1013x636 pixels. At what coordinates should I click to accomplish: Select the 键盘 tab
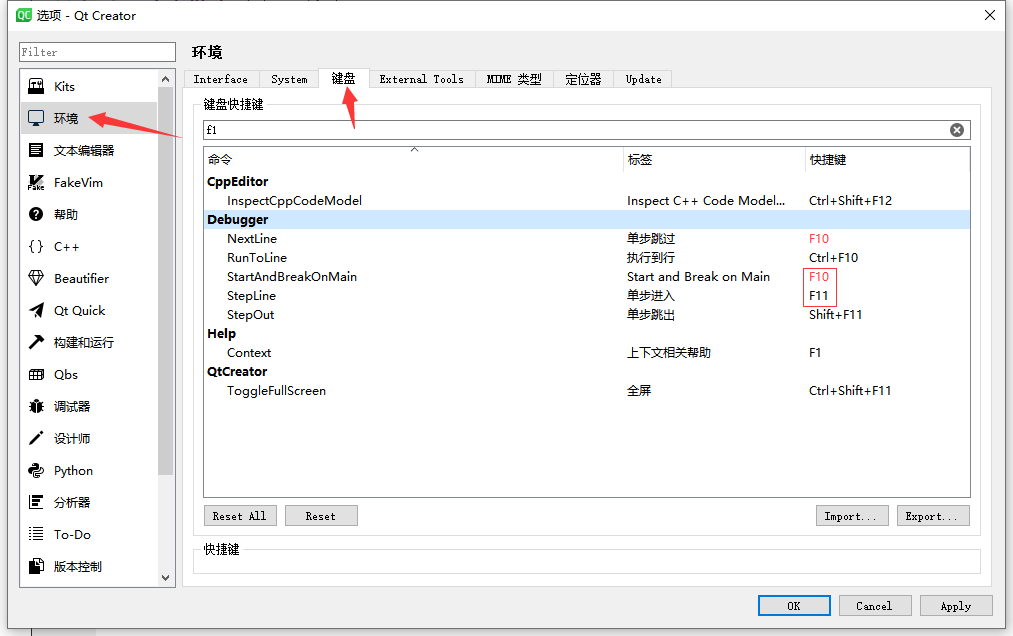(x=343, y=78)
